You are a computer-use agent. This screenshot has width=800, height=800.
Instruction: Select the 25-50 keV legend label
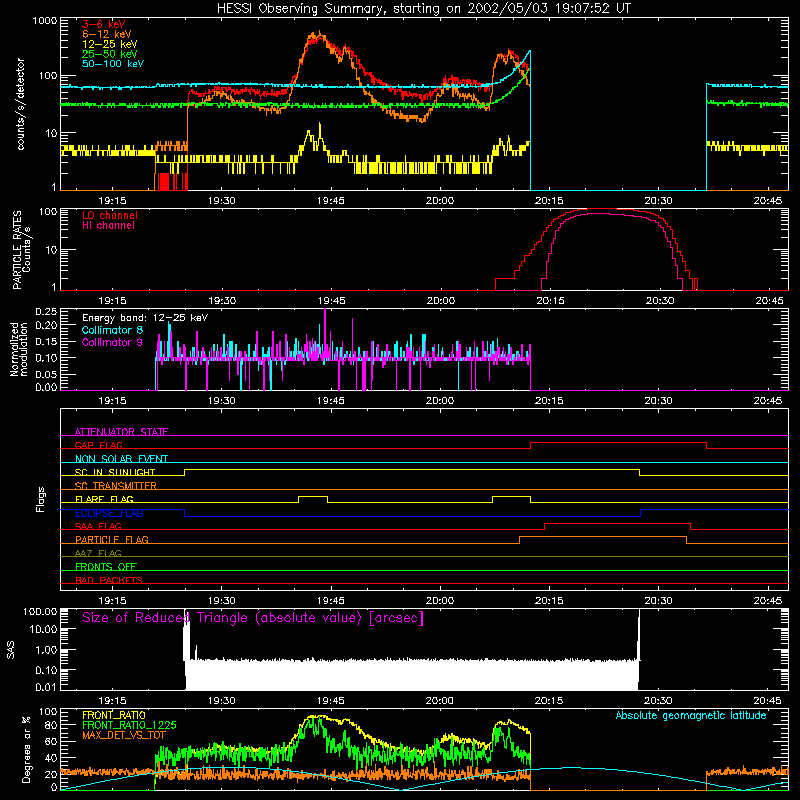[110, 54]
